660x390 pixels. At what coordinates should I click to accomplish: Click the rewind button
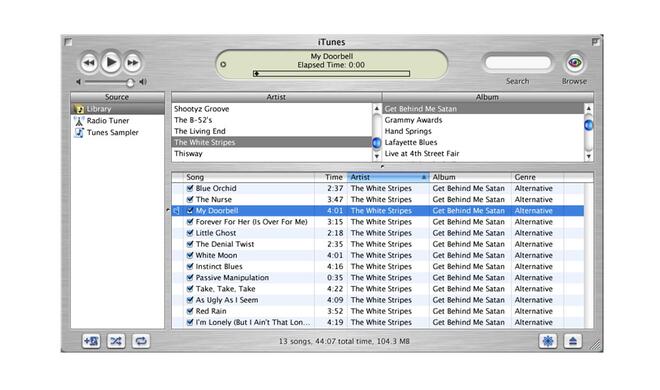coord(89,63)
